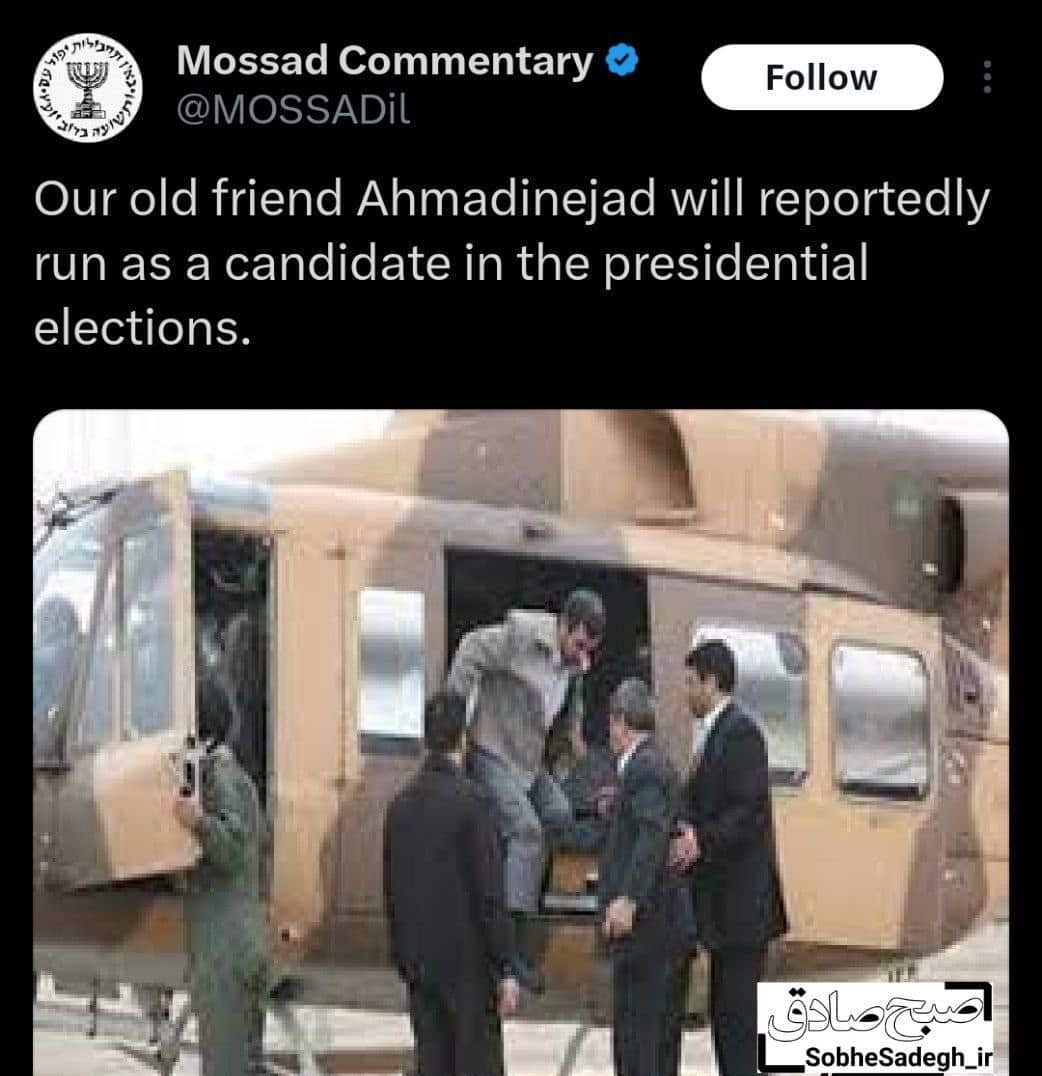Visit the @MOSSADil handle link
The width and height of the screenshot is (1042, 1076).
click(x=293, y=110)
